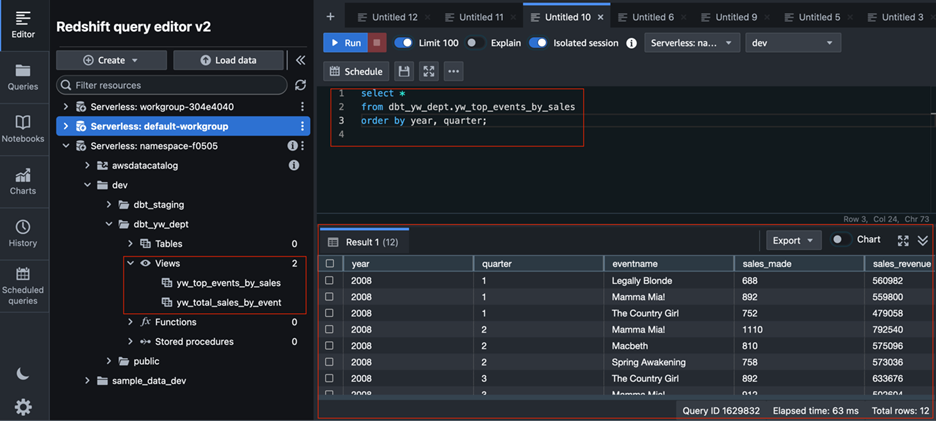Show Isolated session info icon
The height and width of the screenshot is (421, 936).
coord(631,43)
